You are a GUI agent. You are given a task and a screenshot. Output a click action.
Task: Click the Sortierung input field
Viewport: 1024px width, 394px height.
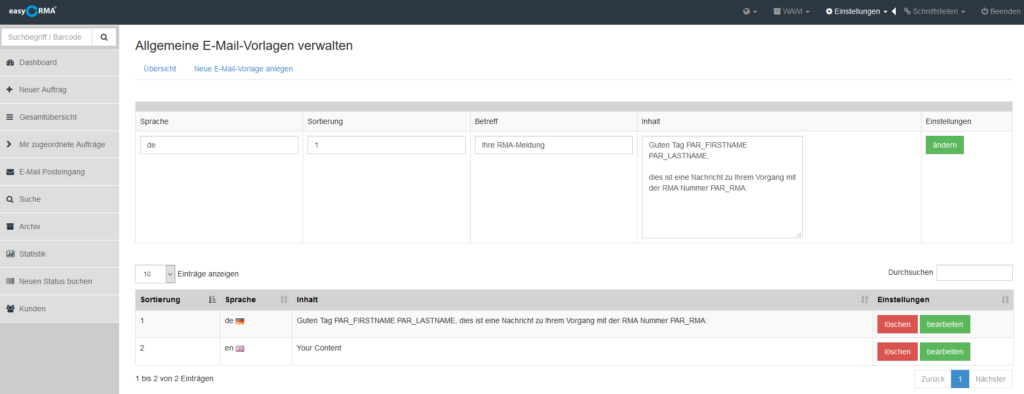point(387,145)
